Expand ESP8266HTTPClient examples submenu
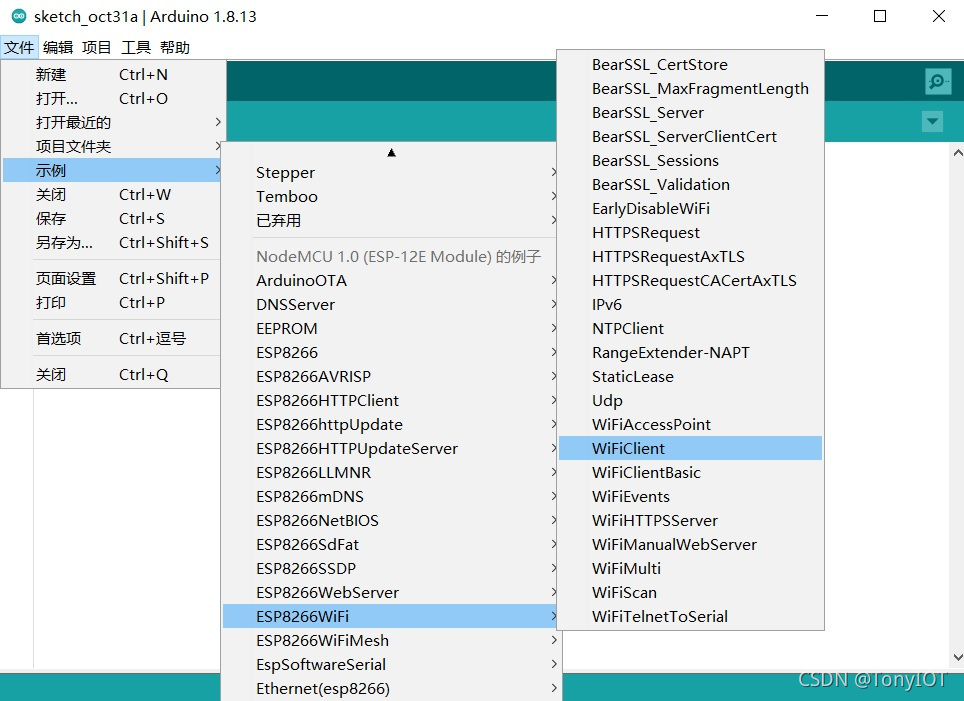The width and height of the screenshot is (964, 701). 390,400
